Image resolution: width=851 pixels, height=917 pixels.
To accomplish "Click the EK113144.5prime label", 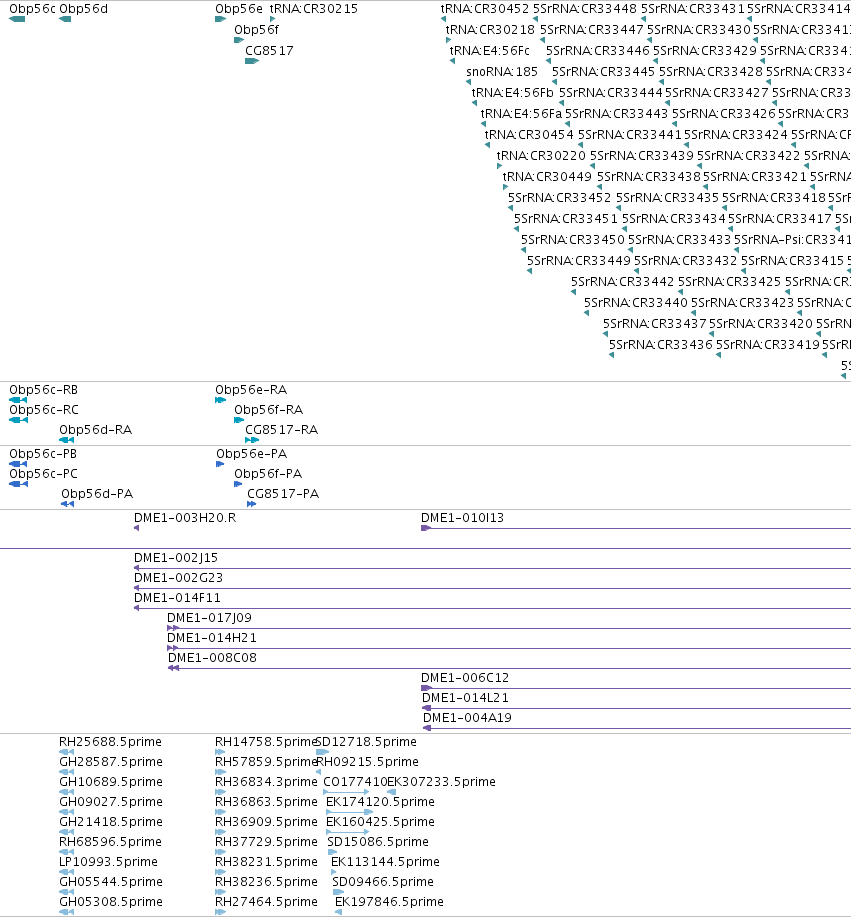I will tap(385, 862).
